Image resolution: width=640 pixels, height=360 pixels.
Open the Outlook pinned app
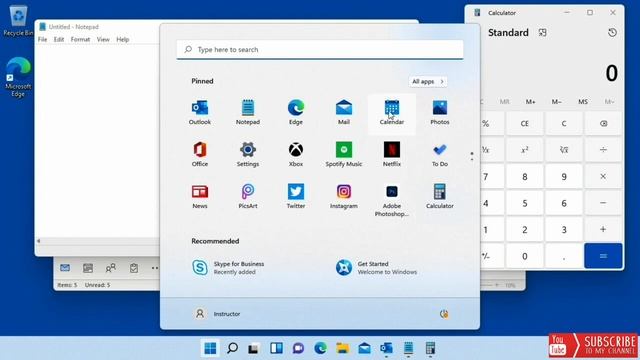(x=200, y=113)
